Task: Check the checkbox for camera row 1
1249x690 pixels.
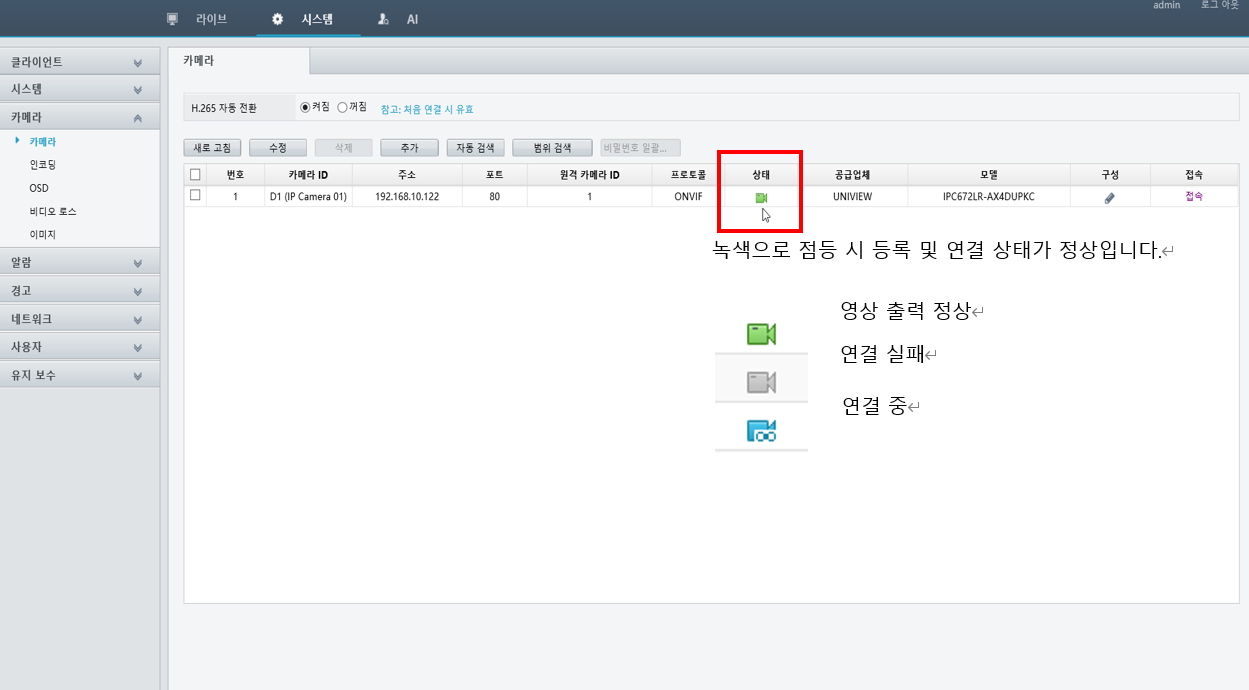Action: tap(195, 196)
